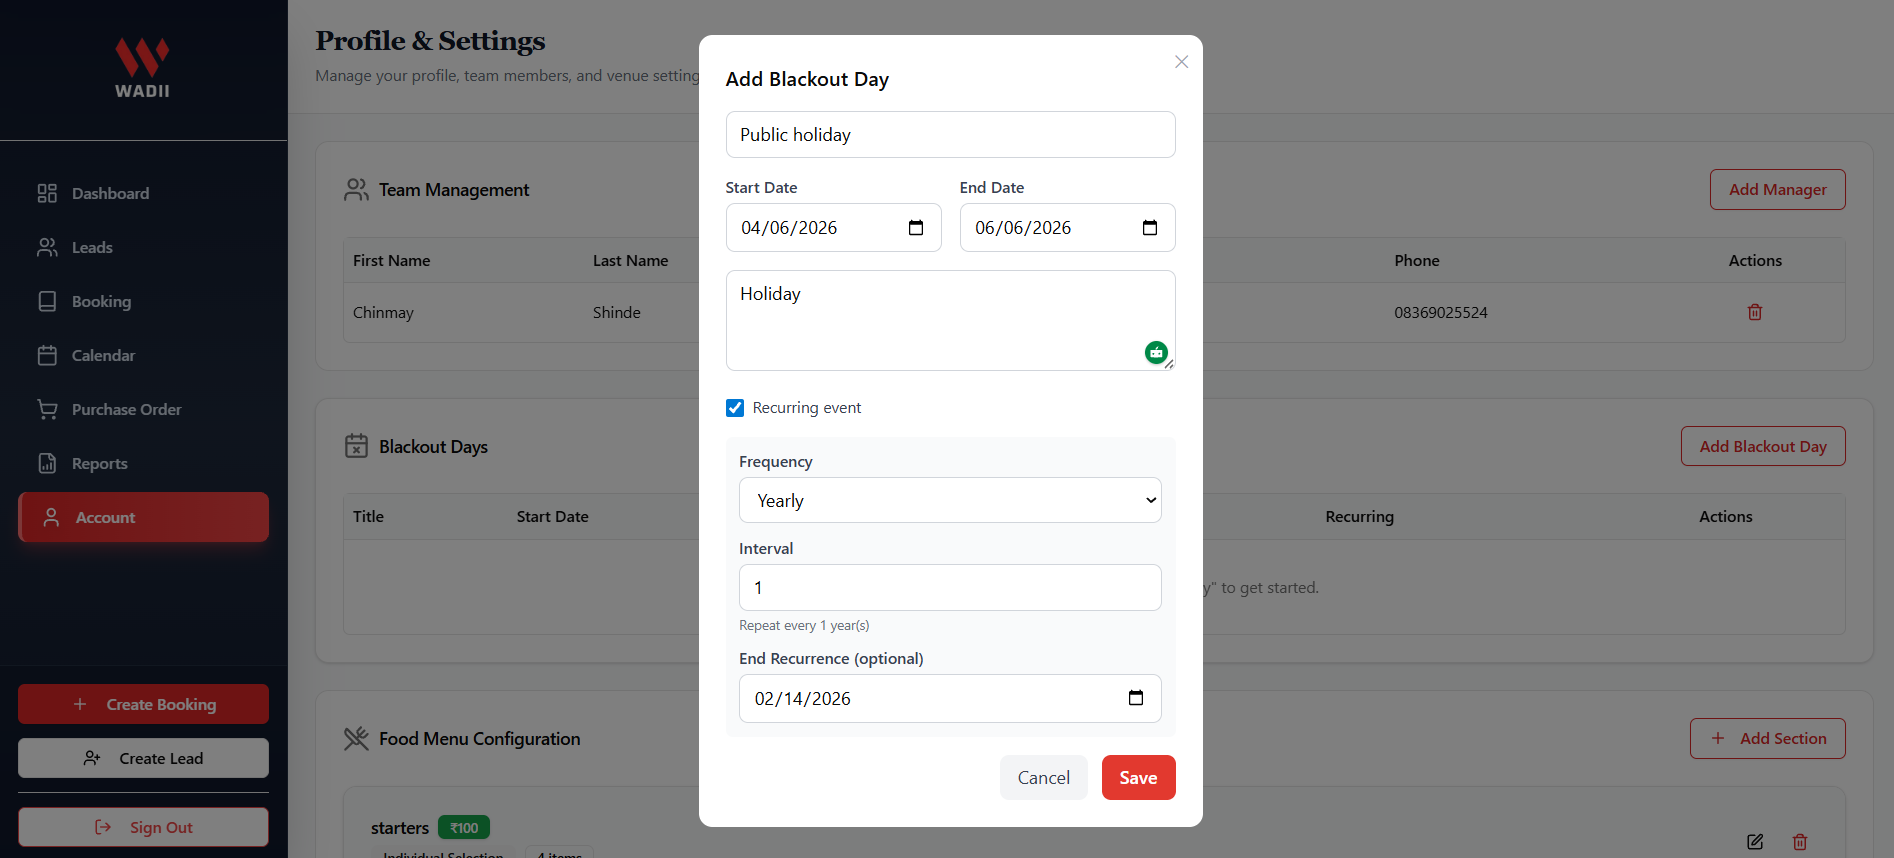Viewport: 1894px width, 858px height.
Task: Click the description textarea containing 'Holiday'
Action: pyautogui.click(x=950, y=320)
